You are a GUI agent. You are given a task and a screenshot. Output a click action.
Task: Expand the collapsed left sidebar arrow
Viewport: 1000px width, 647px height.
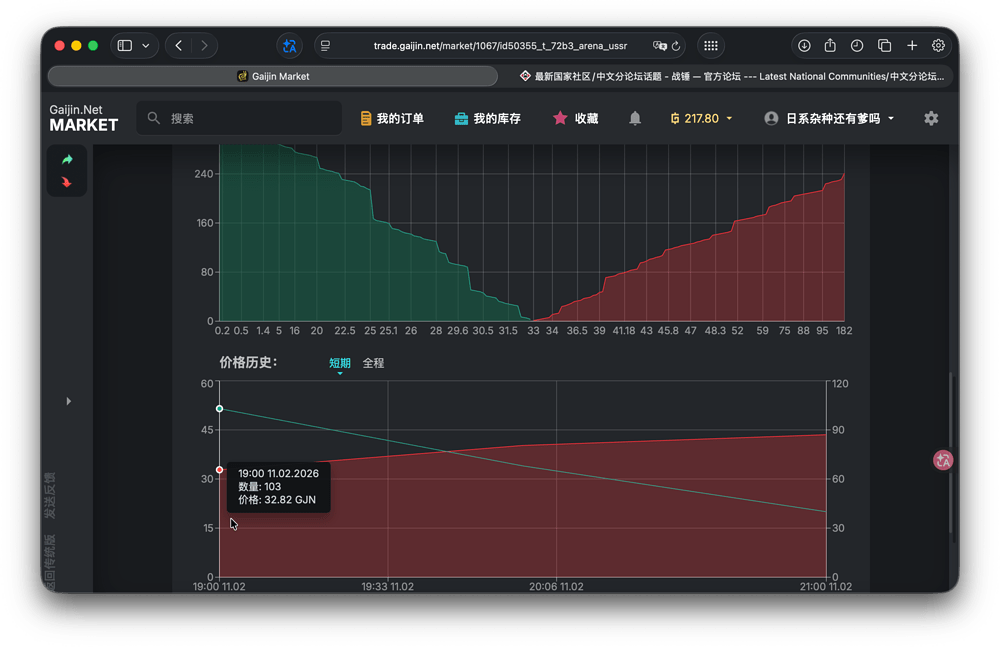[x=69, y=401]
